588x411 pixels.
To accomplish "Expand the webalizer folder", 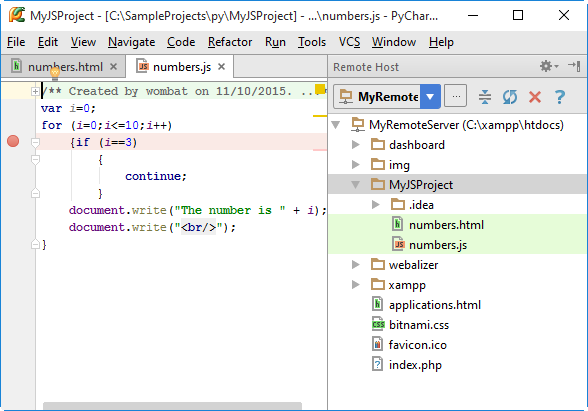I will [x=356, y=264].
